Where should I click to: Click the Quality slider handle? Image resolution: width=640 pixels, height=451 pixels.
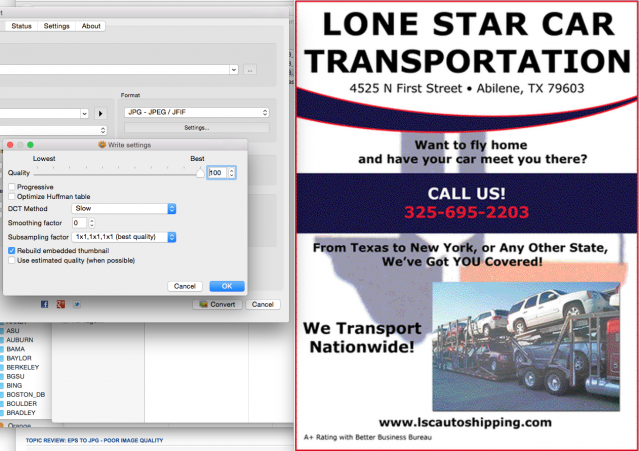pos(200,173)
